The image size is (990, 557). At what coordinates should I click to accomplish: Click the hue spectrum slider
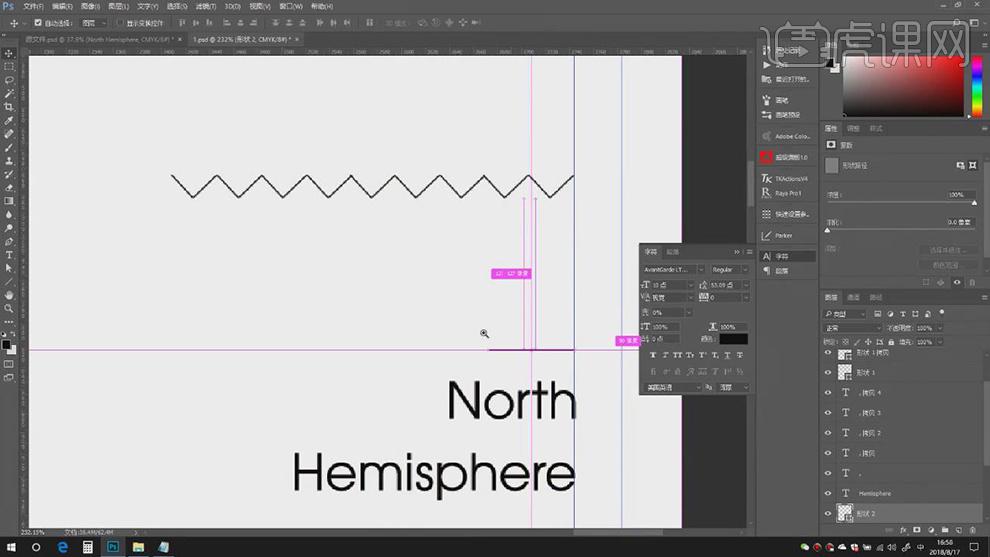tap(977, 85)
